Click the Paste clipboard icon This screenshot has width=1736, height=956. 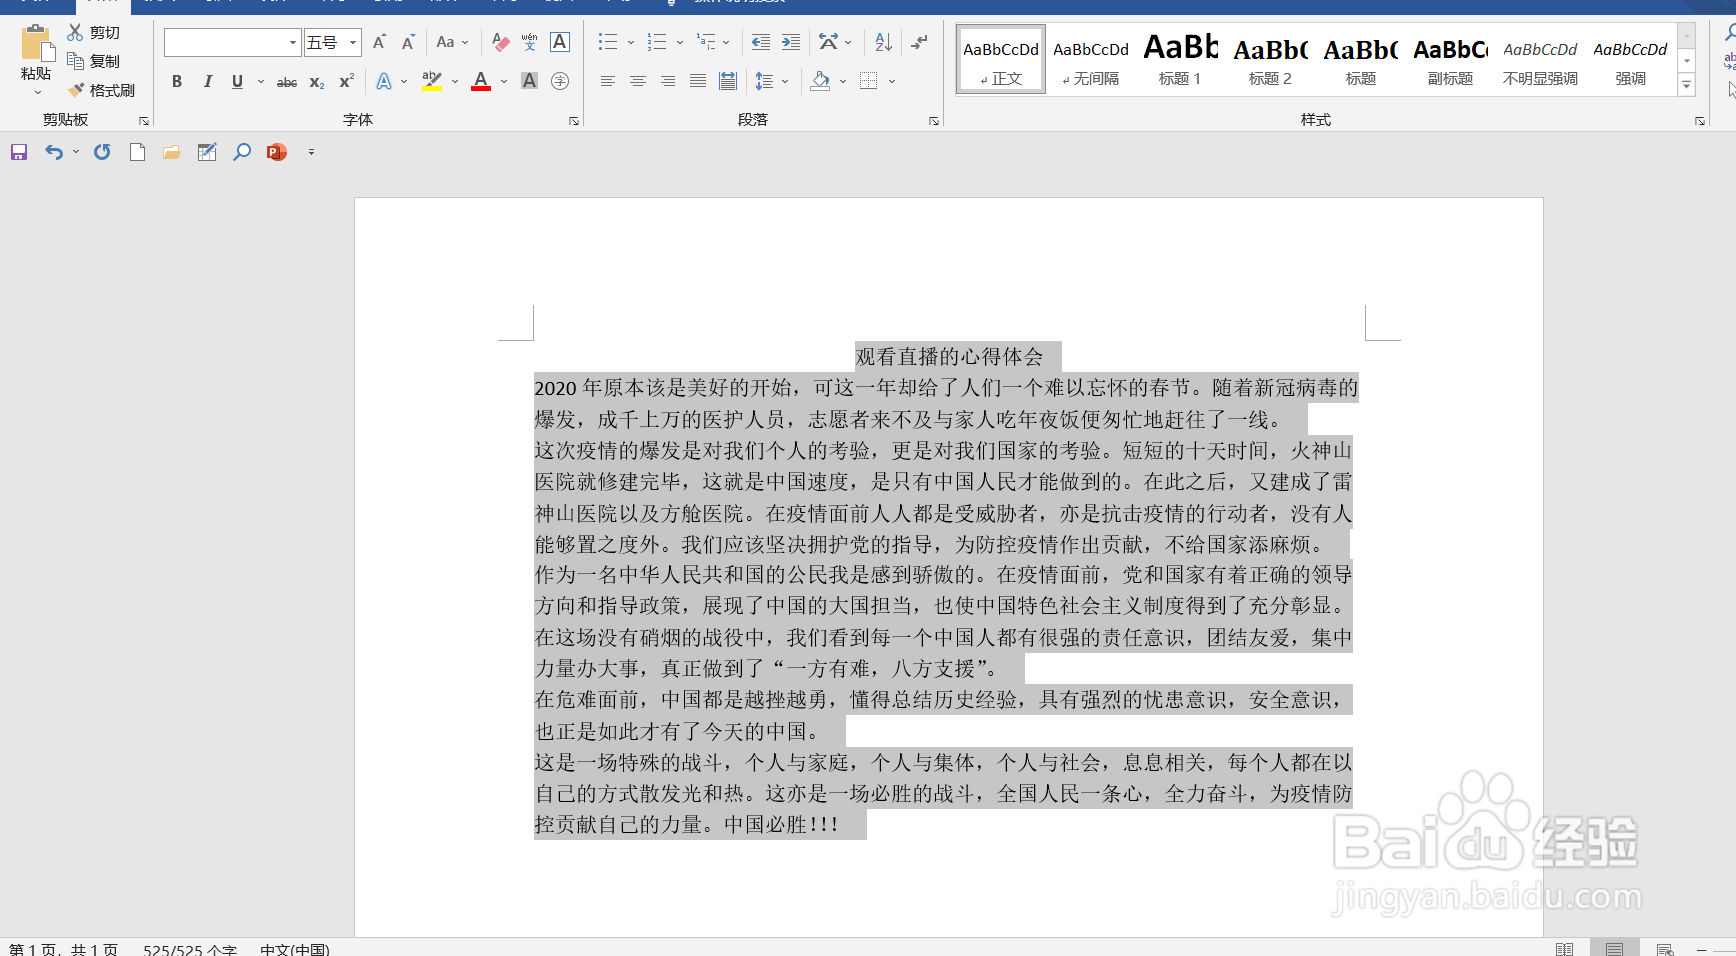[36, 44]
